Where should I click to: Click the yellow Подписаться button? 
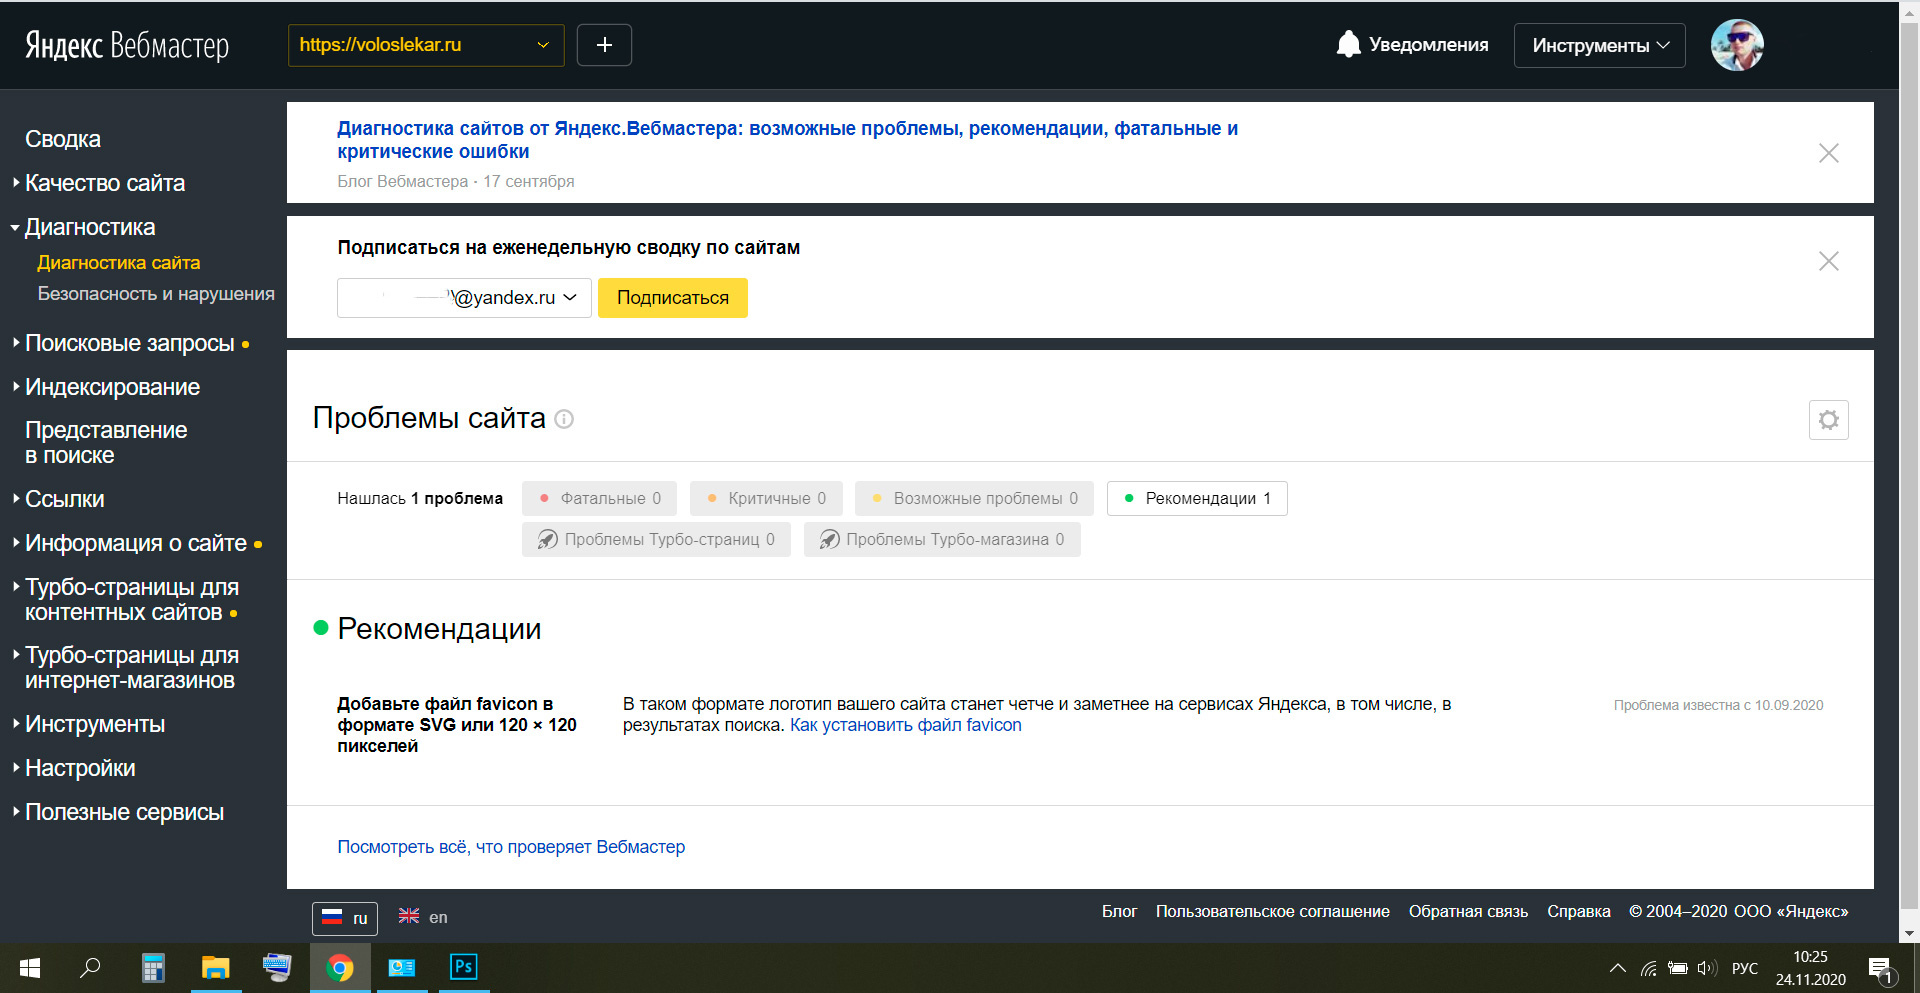(673, 298)
